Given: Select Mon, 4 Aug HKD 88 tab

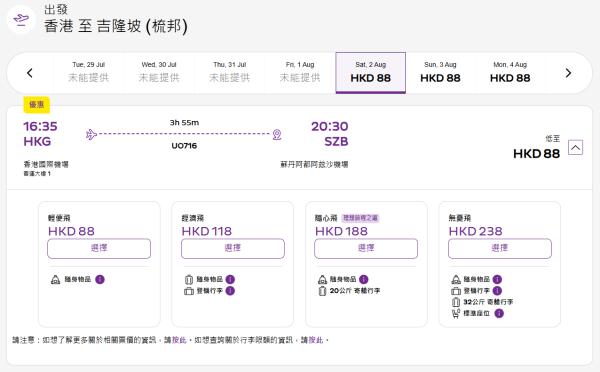Looking at the screenshot, I should coord(510,72).
